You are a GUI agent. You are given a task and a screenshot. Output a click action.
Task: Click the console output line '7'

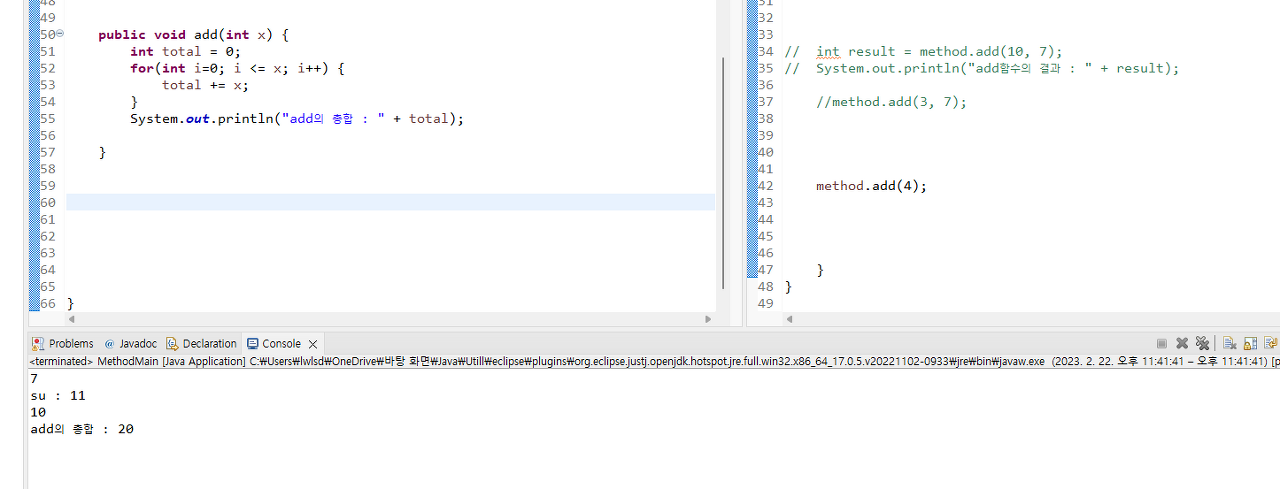[34, 379]
